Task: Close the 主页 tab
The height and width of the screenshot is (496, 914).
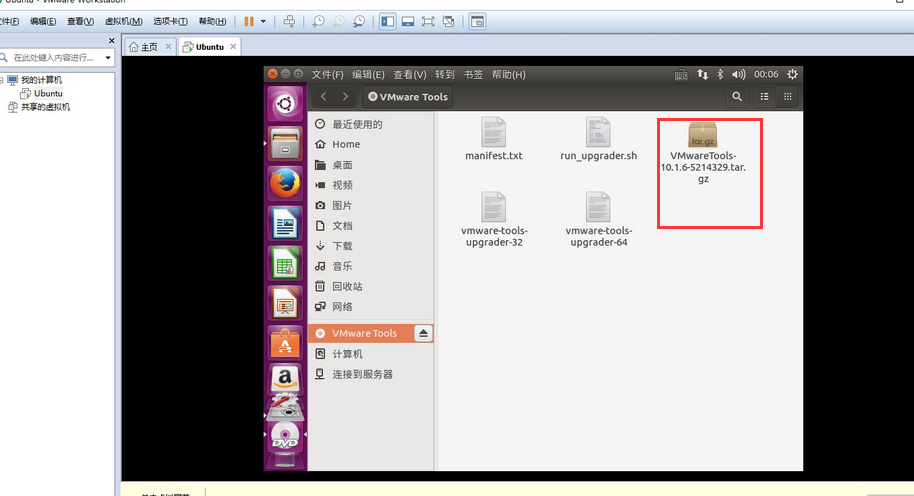Action: pos(168,47)
